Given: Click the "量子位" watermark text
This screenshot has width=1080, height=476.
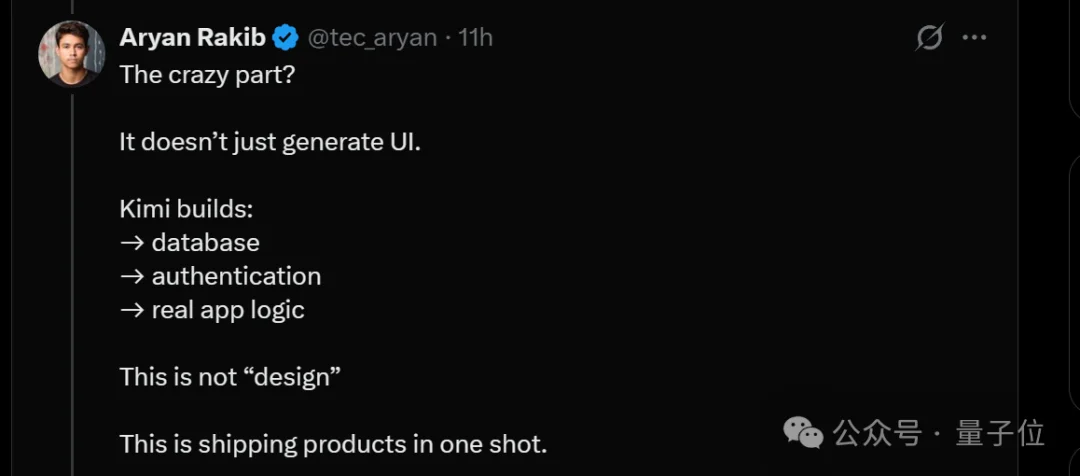Looking at the screenshot, I should click(1001, 433).
